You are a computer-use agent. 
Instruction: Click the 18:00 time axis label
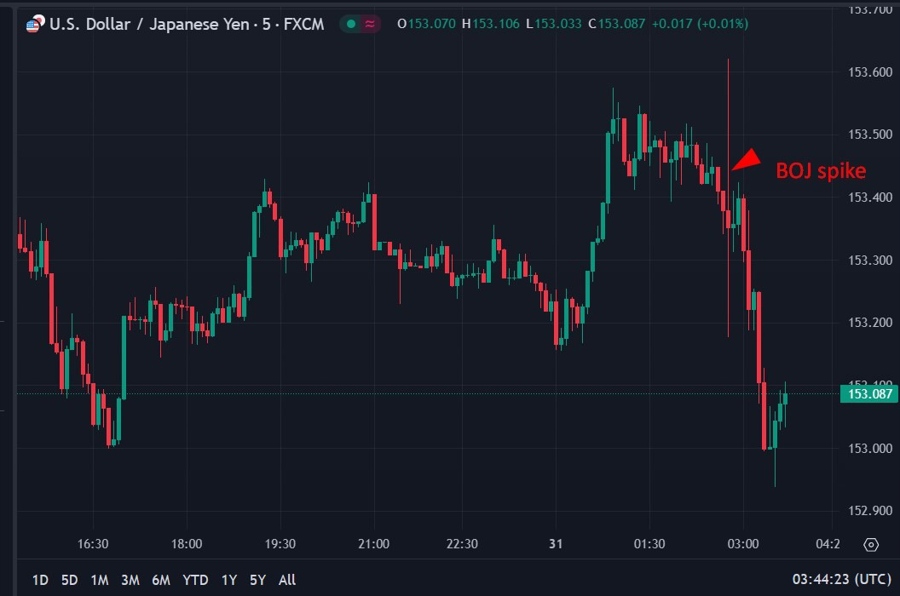pyautogui.click(x=187, y=544)
